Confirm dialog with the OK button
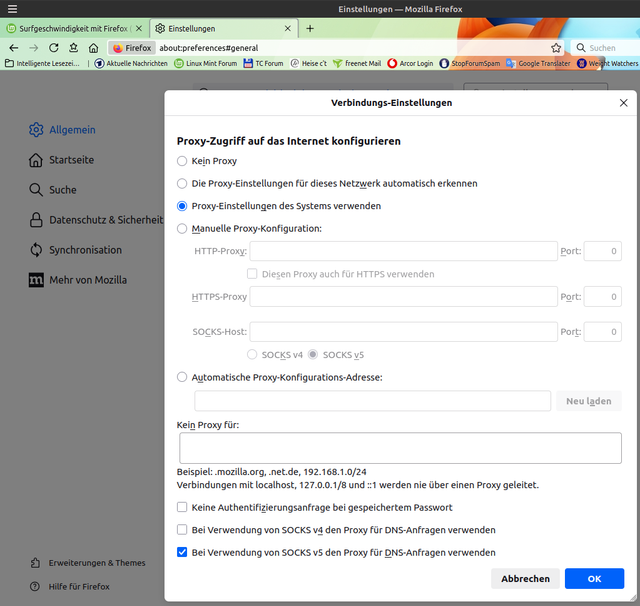The width and height of the screenshot is (640, 606). [594, 579]
